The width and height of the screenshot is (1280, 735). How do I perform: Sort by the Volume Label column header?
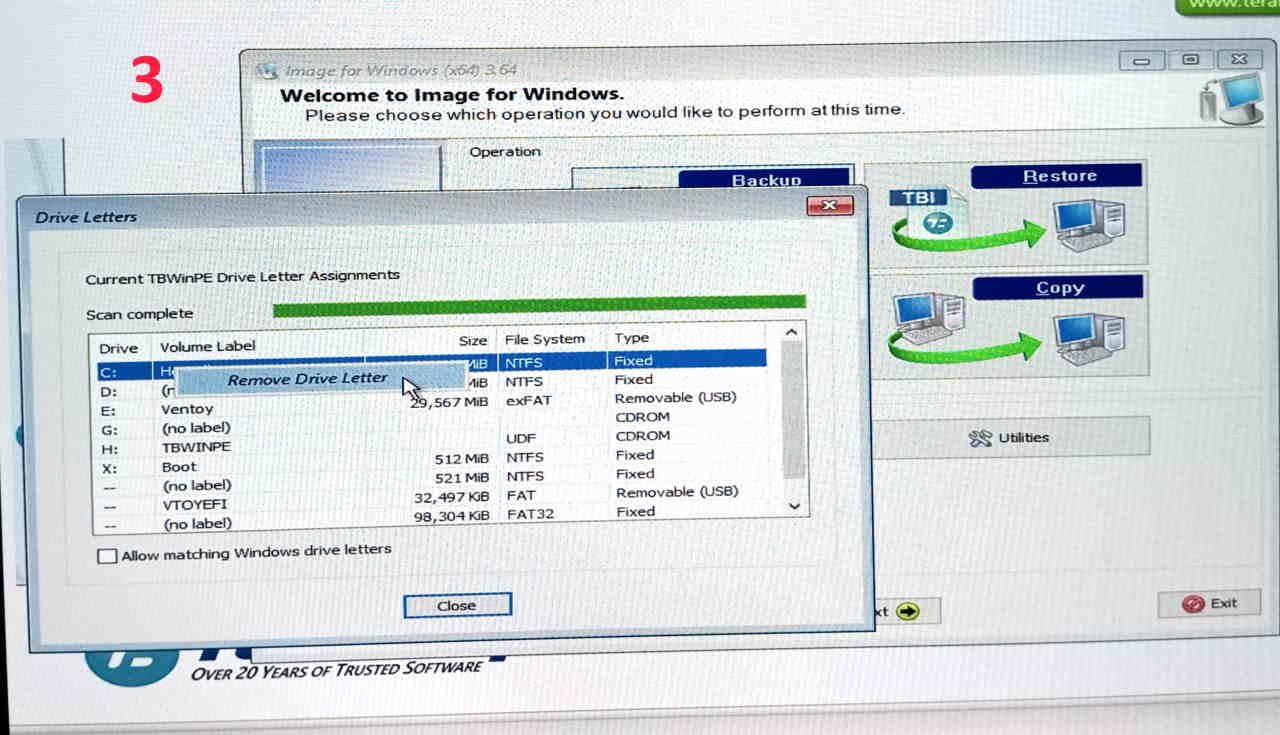tap(208, 347)
